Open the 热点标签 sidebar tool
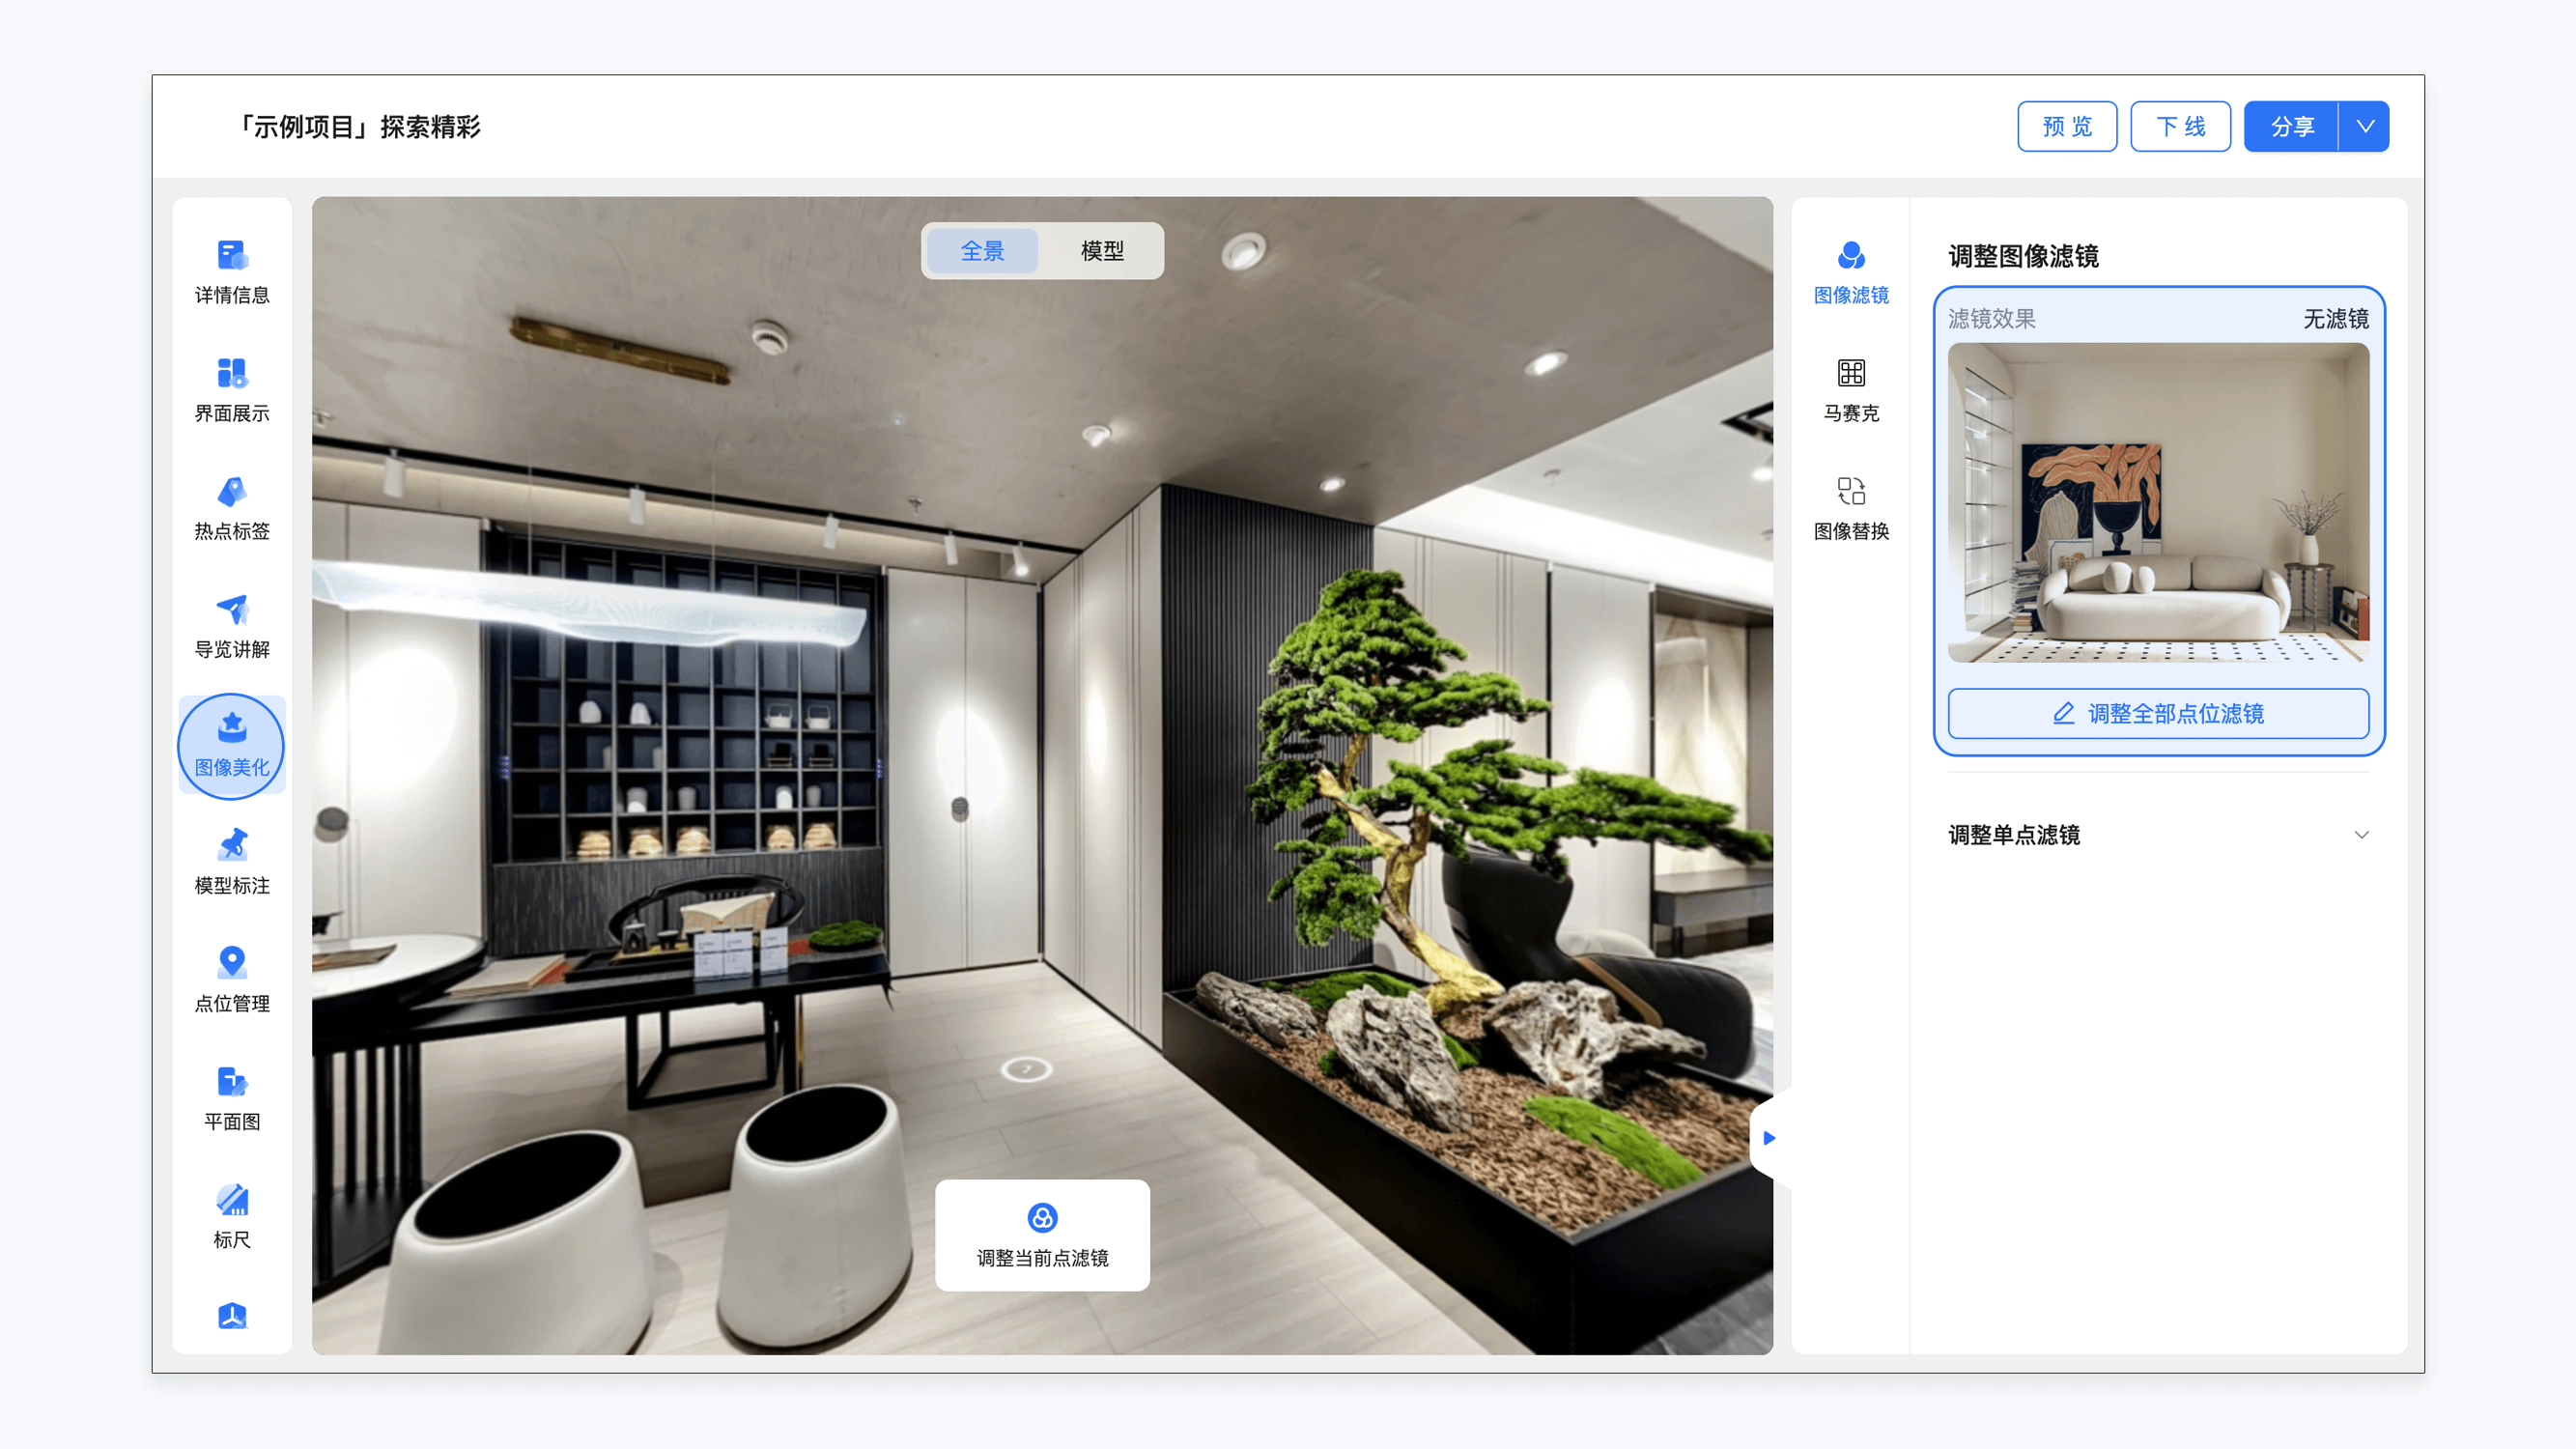 tap(232, 508)
